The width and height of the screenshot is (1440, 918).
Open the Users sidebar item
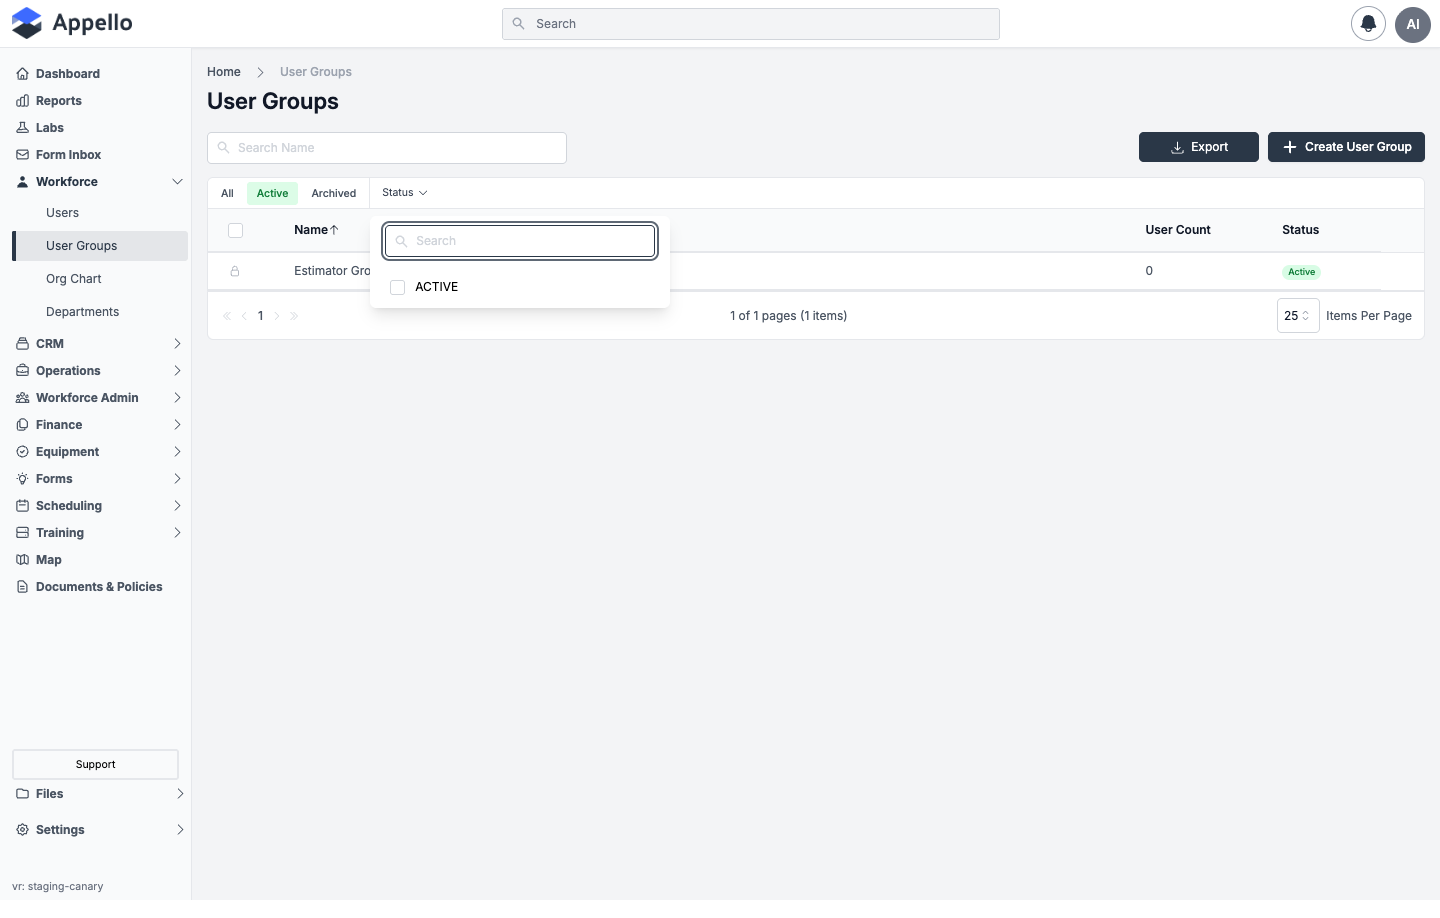coord(100,213)
